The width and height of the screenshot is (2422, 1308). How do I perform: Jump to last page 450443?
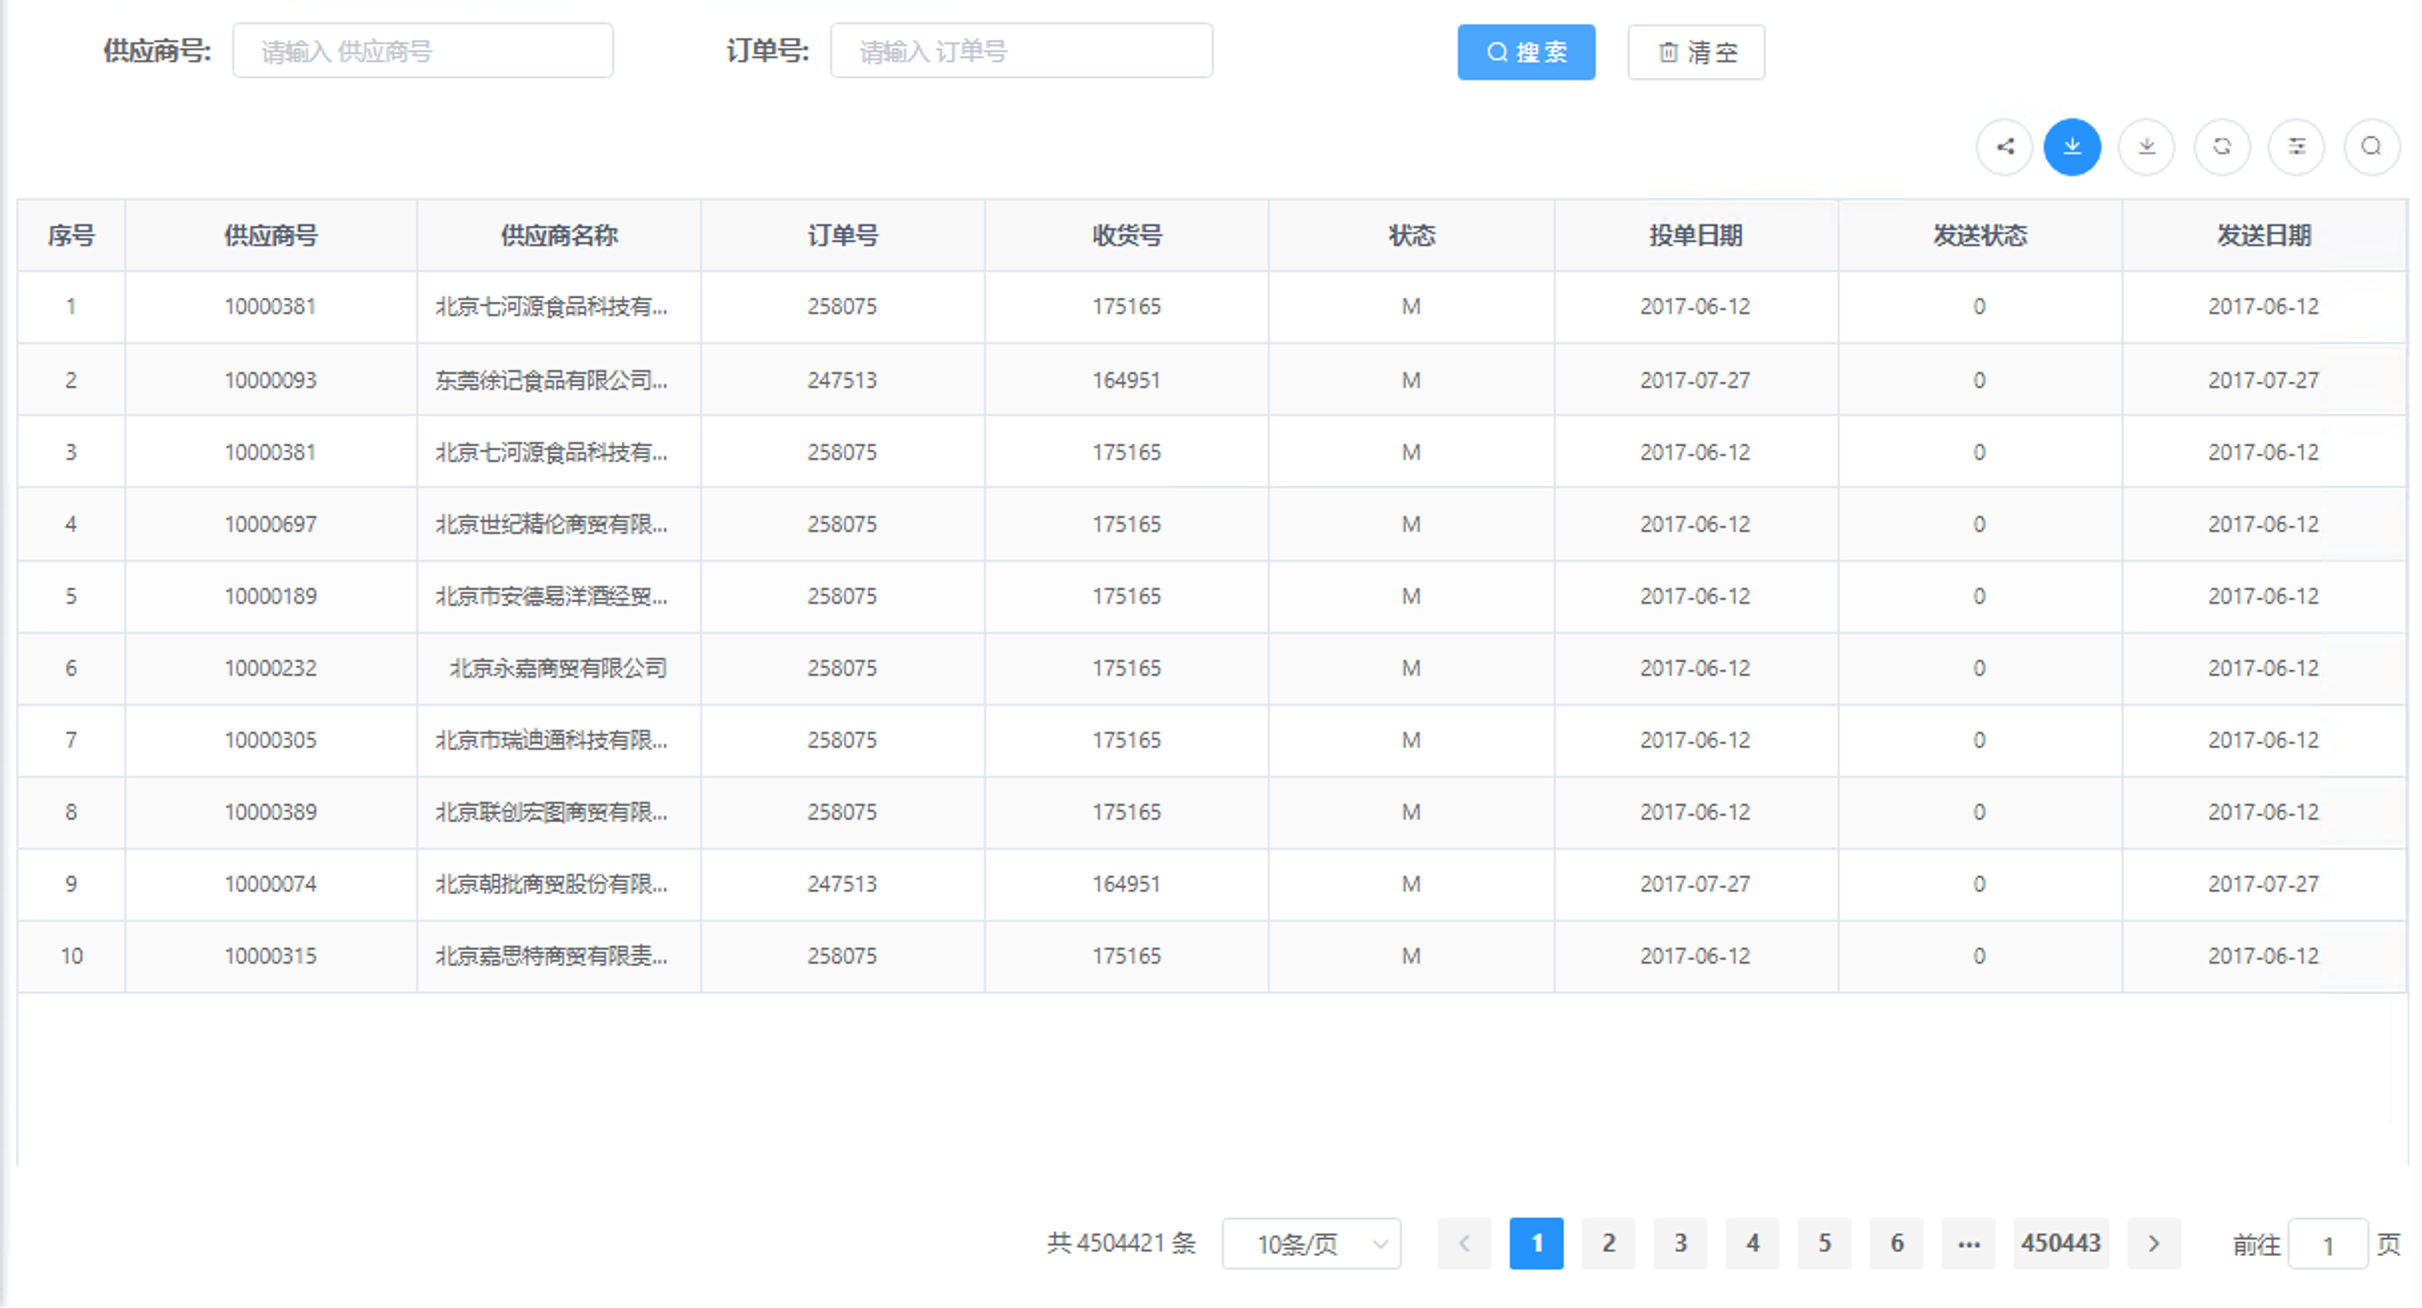pyautogui.click(x=2062, y=1244)
